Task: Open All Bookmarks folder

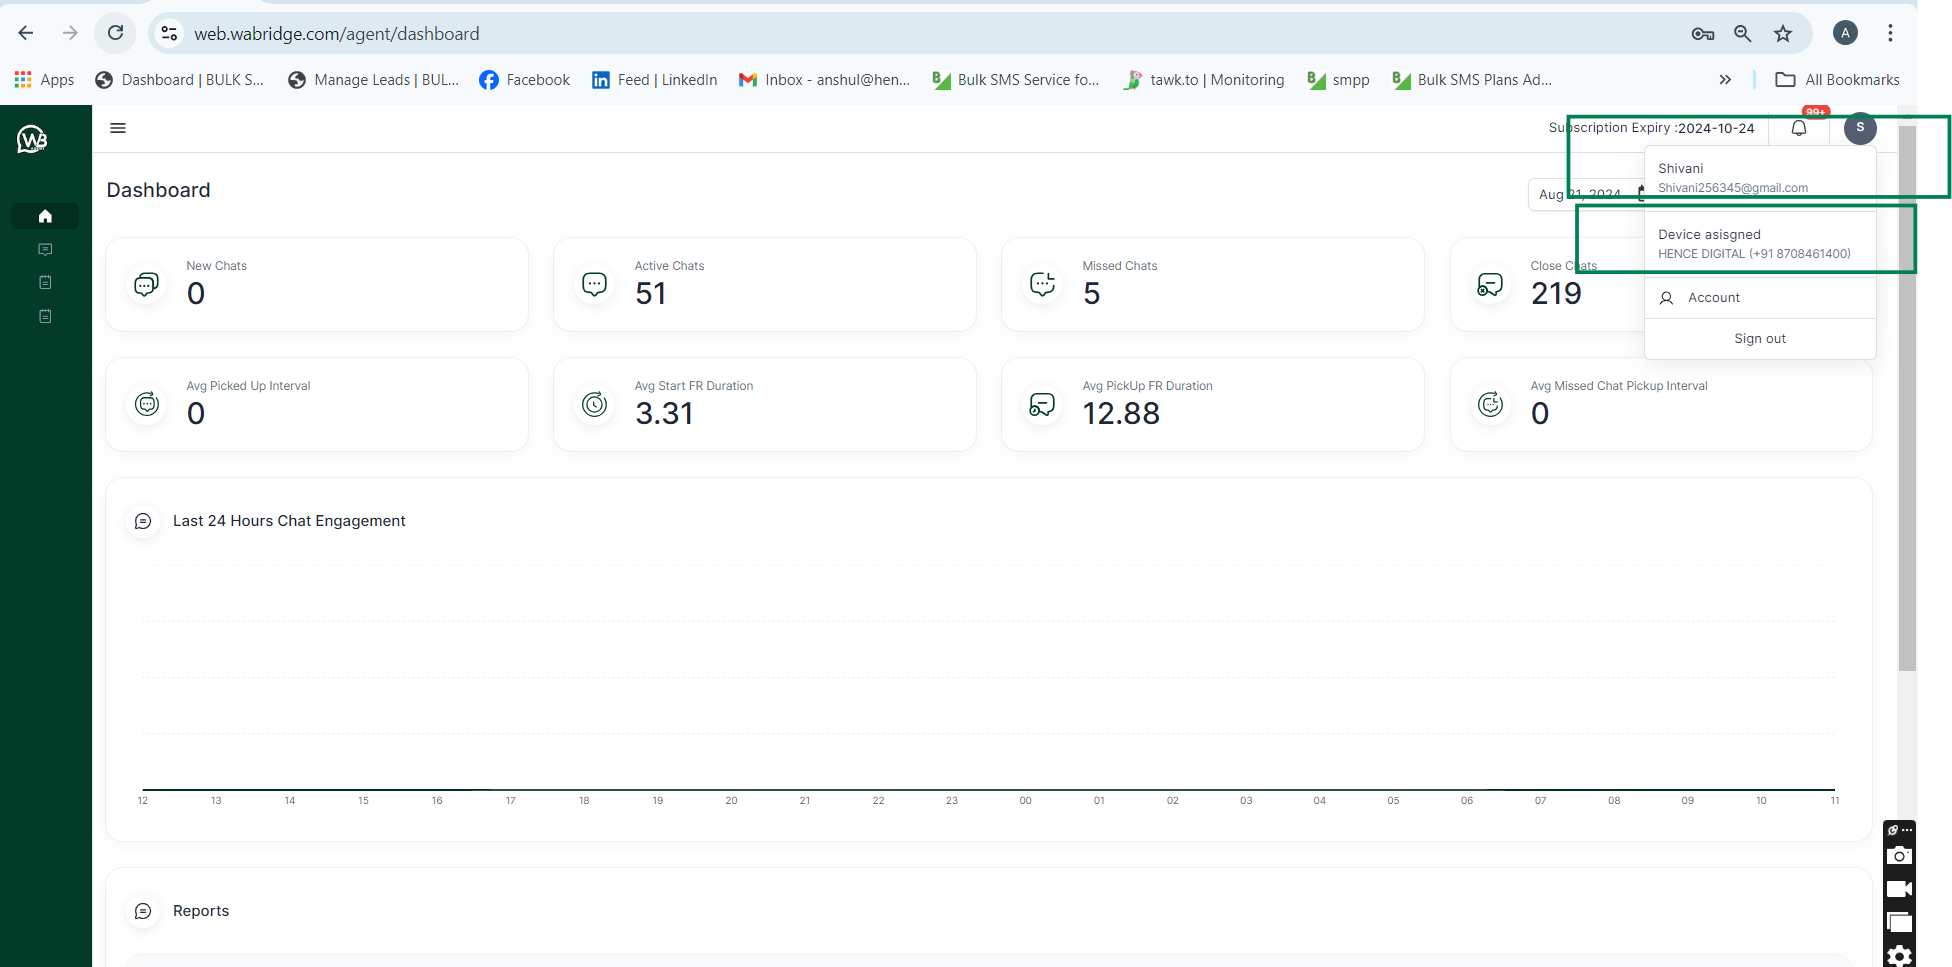Action: (x=1837, y=80)
